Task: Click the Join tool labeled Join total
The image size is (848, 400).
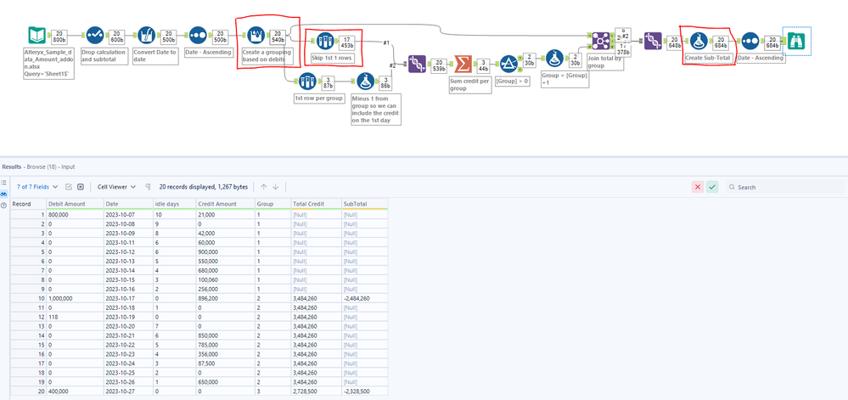Action: (600, 40)
